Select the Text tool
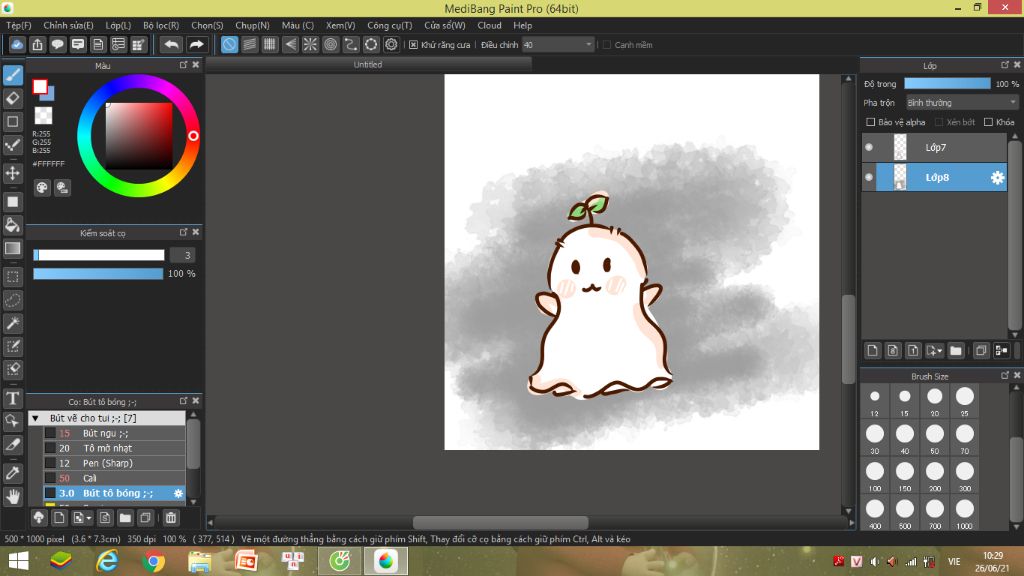Image resolution: width=1024 pixels, height=576 pixels. tap(12, 398)
